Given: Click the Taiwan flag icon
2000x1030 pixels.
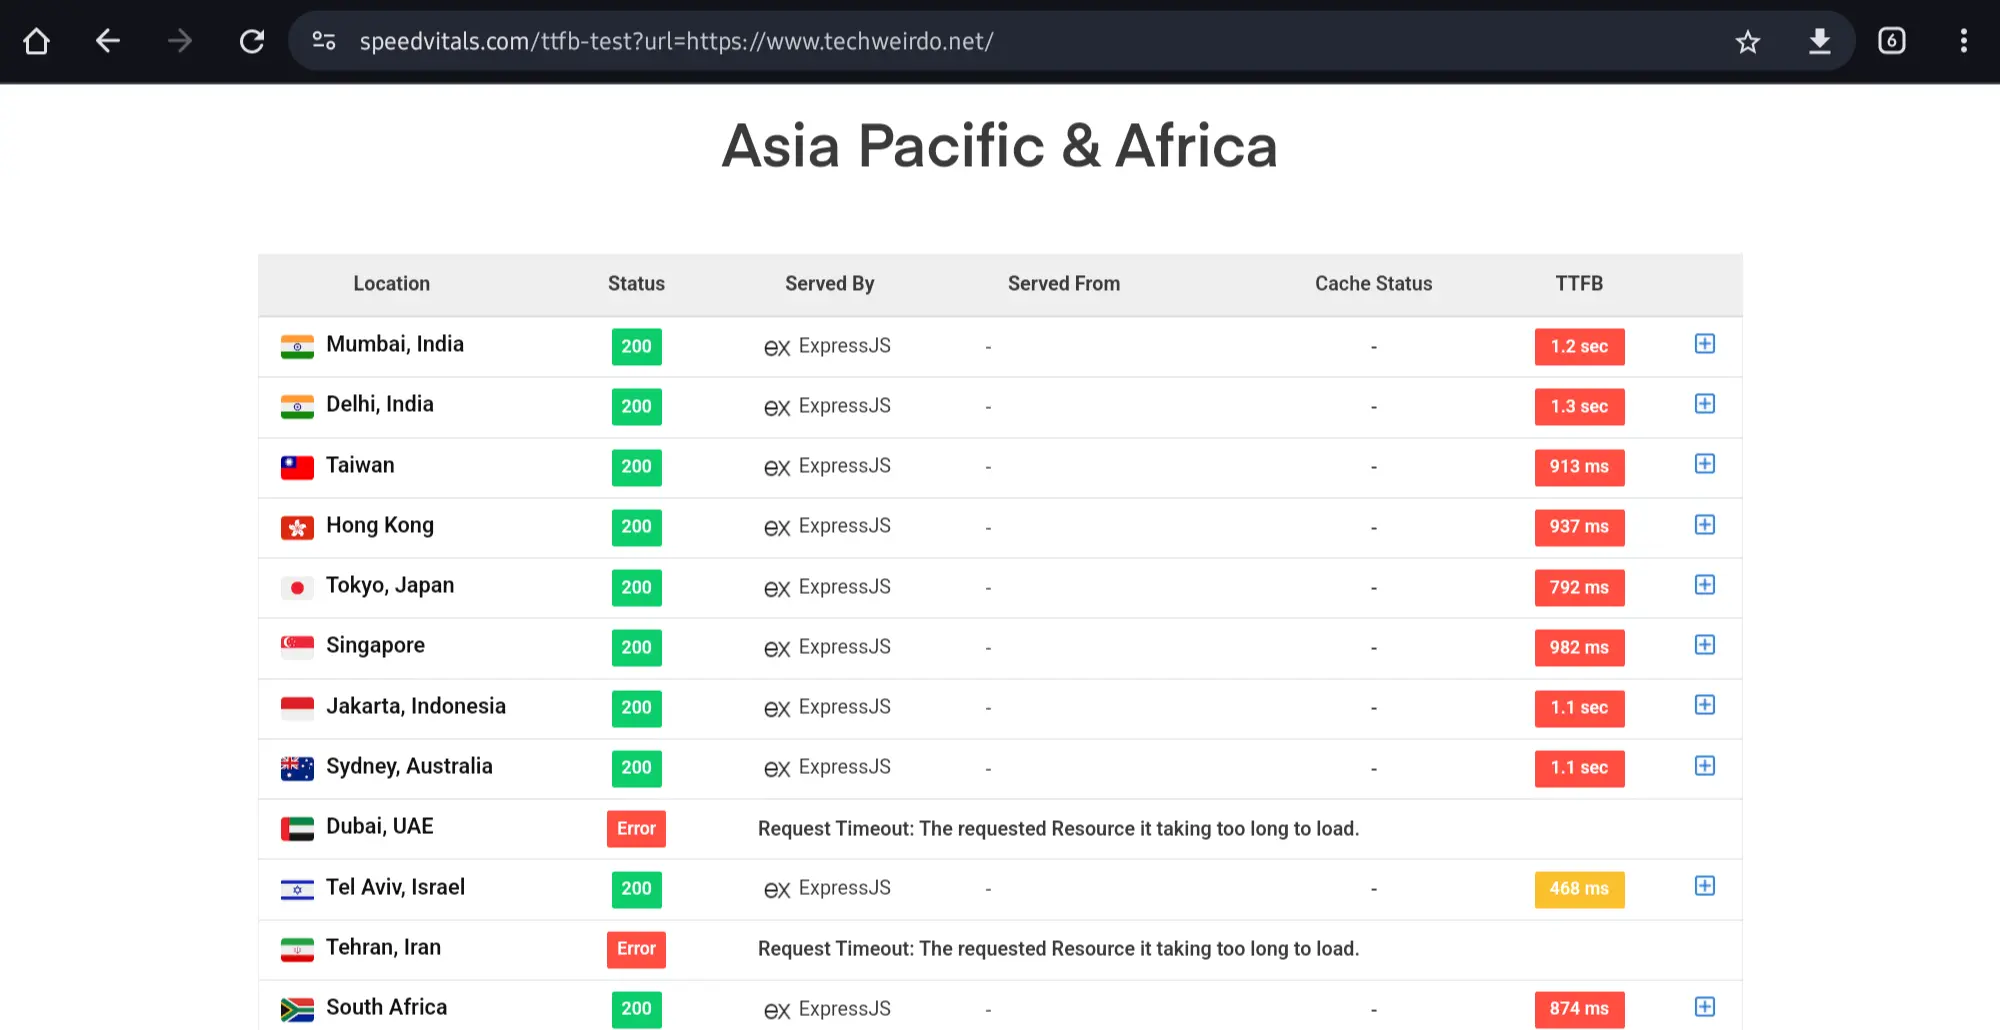Looking at the screenshot, I should click(297, 467).
